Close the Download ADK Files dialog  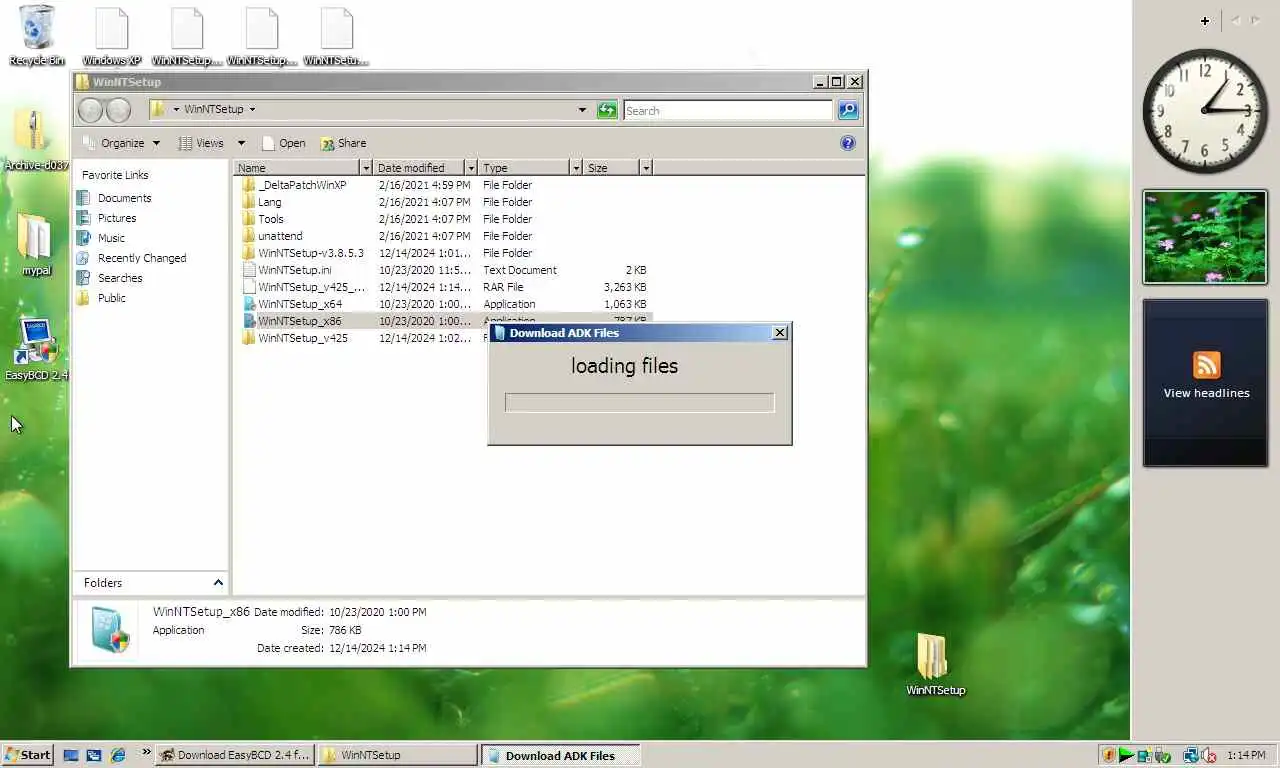tap(780, 333)
